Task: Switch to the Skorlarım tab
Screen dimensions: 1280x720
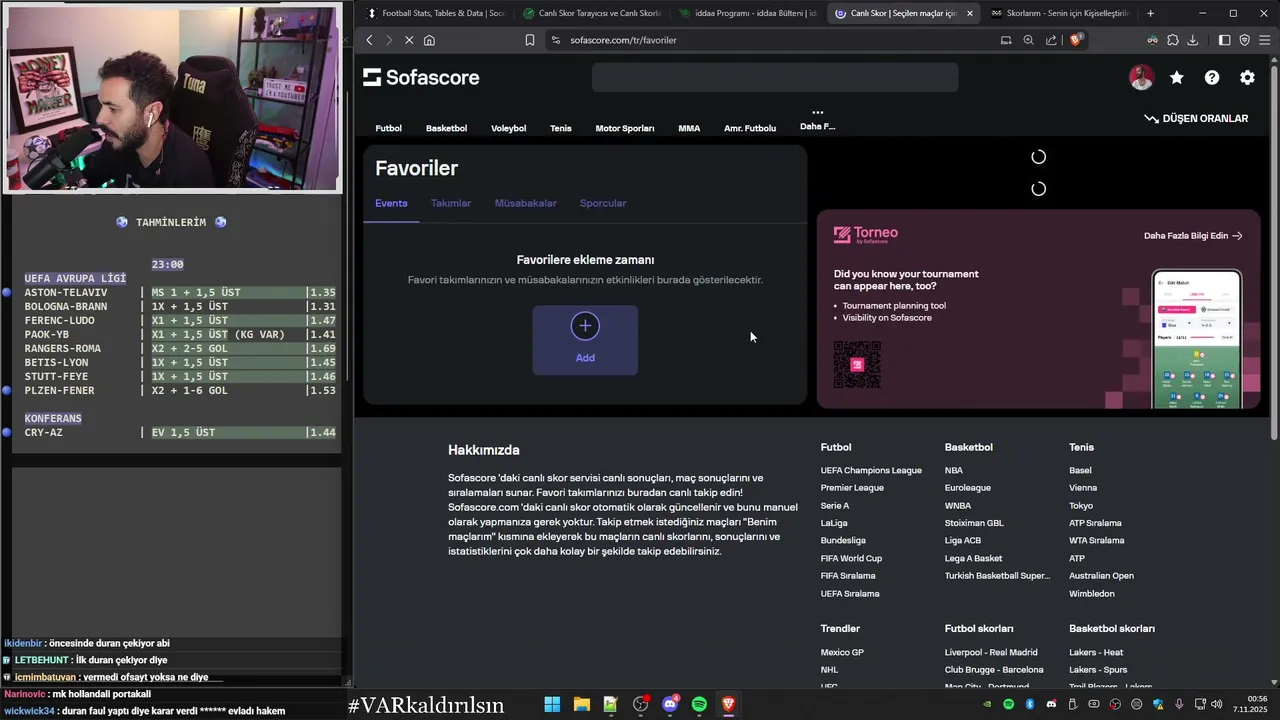Action: click(1060, 13)
